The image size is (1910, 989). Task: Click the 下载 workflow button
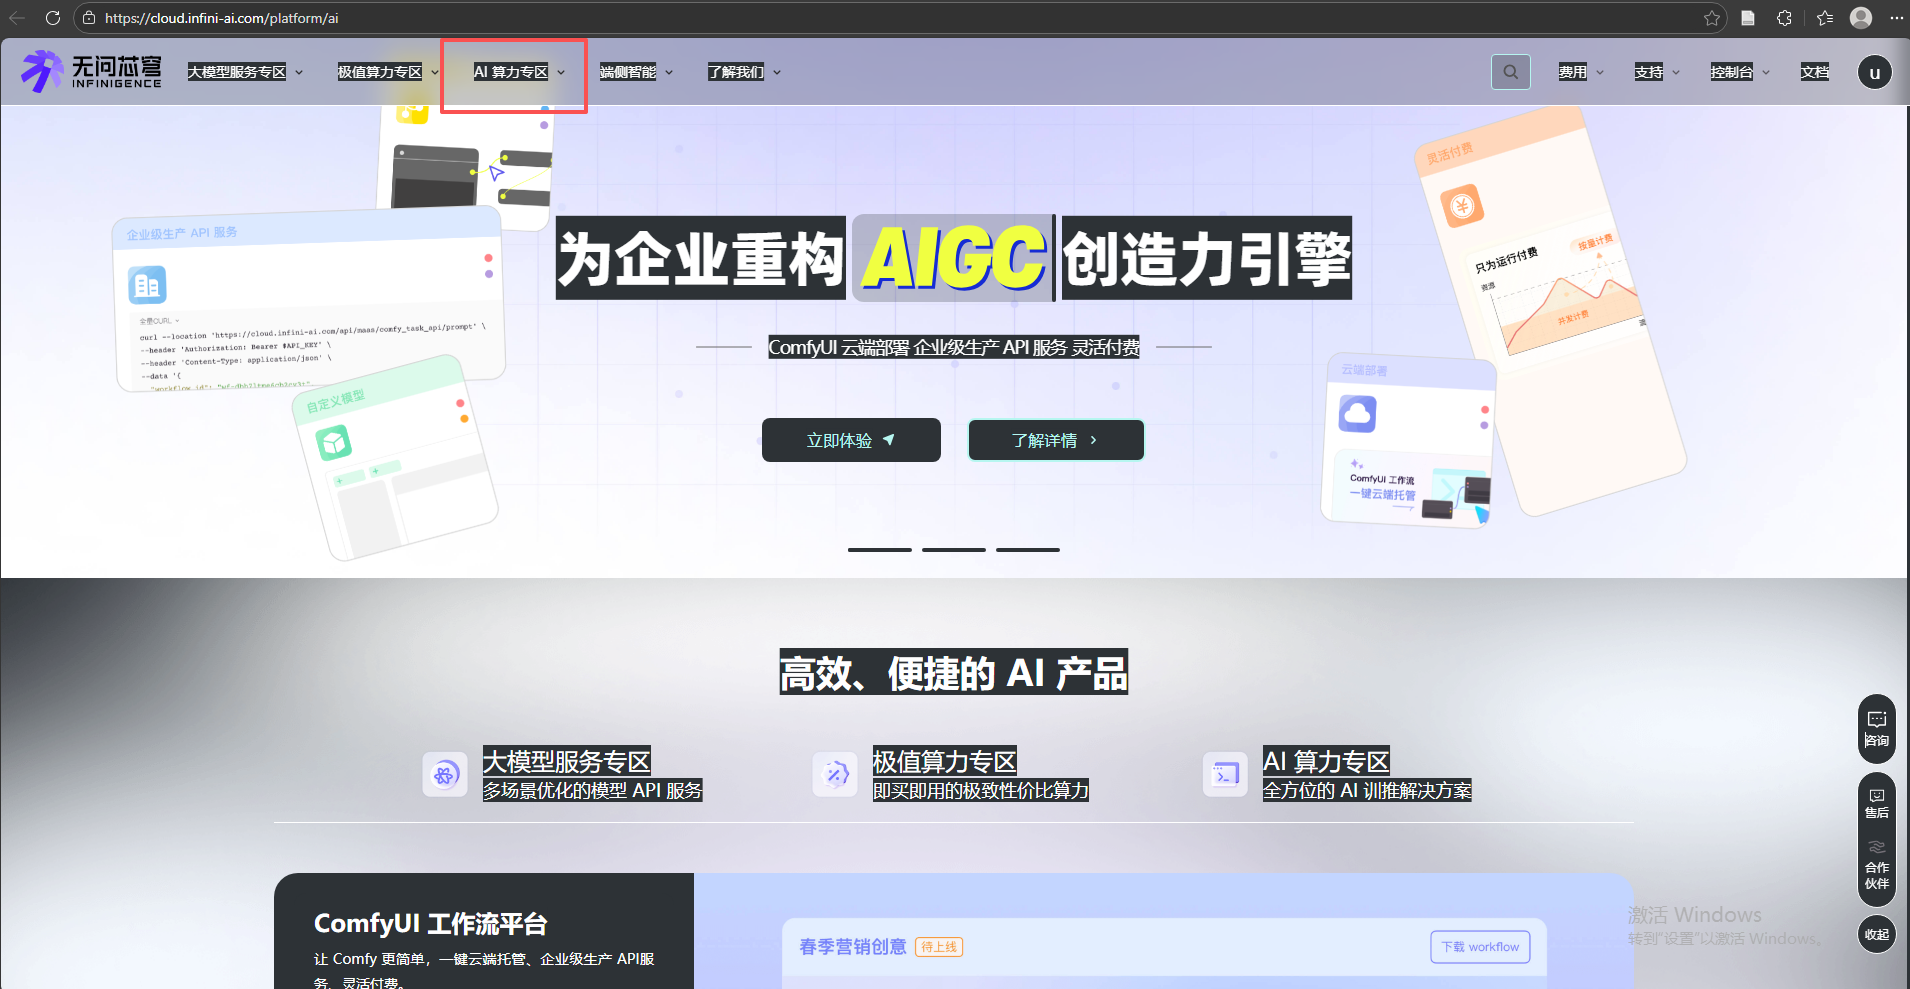[1480, 946]
